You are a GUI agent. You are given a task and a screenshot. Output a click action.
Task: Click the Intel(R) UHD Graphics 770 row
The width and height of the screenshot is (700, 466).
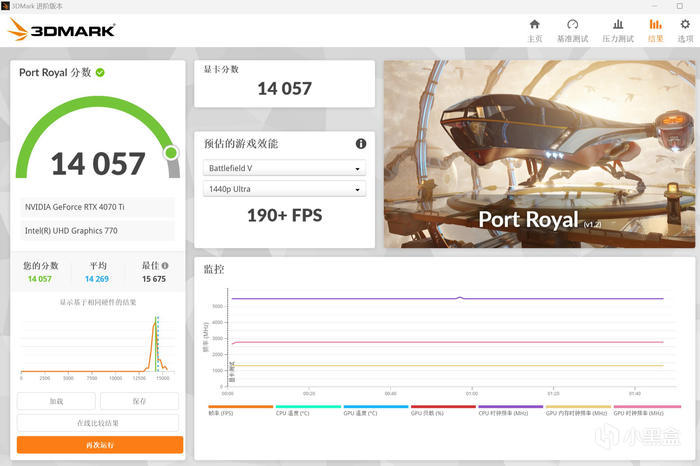click(97, 231)
